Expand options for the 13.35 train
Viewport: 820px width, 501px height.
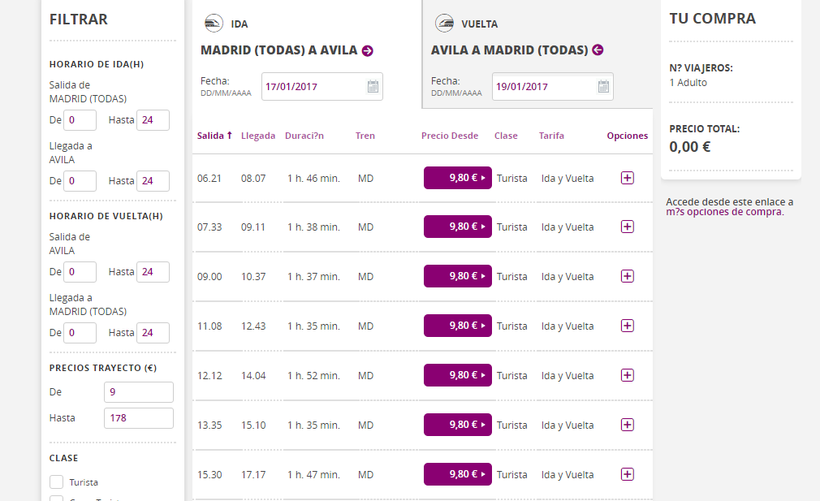pyautogui.click(x=627, y=425)
